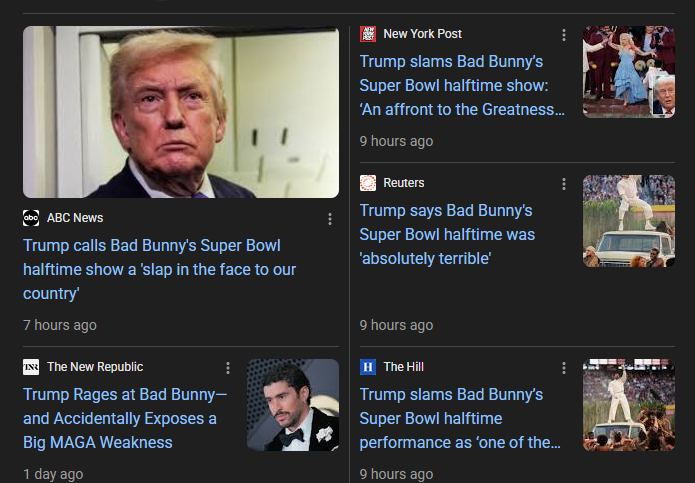695x483 pixels.
Task: Click The Hill story thumbnail
Action: 629,405
